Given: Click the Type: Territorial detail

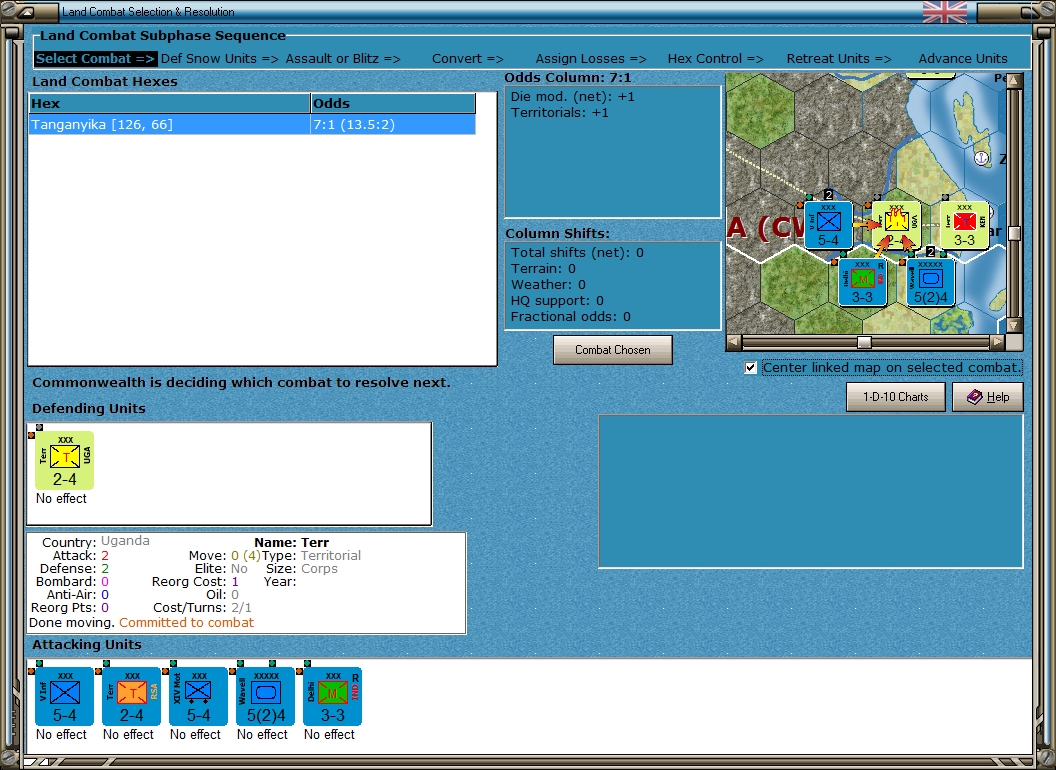Looking at the screenshot, I should click(311, 555).
